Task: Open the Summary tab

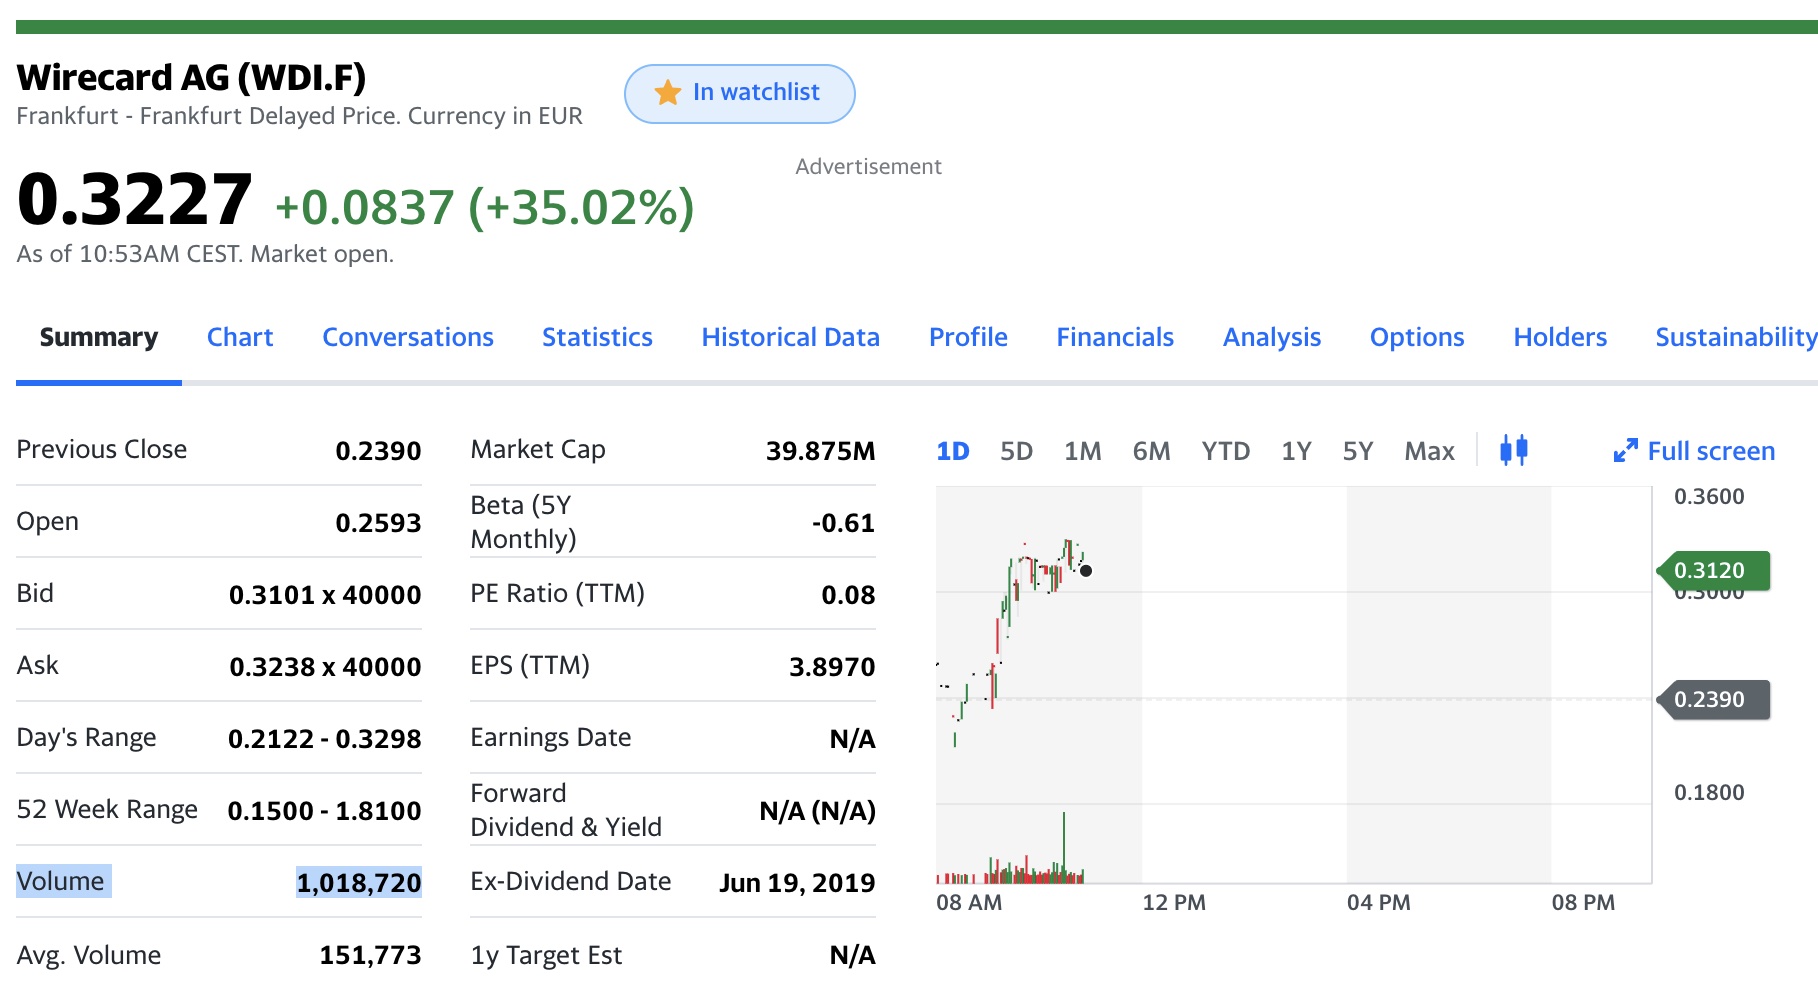Action: [99, 337]
